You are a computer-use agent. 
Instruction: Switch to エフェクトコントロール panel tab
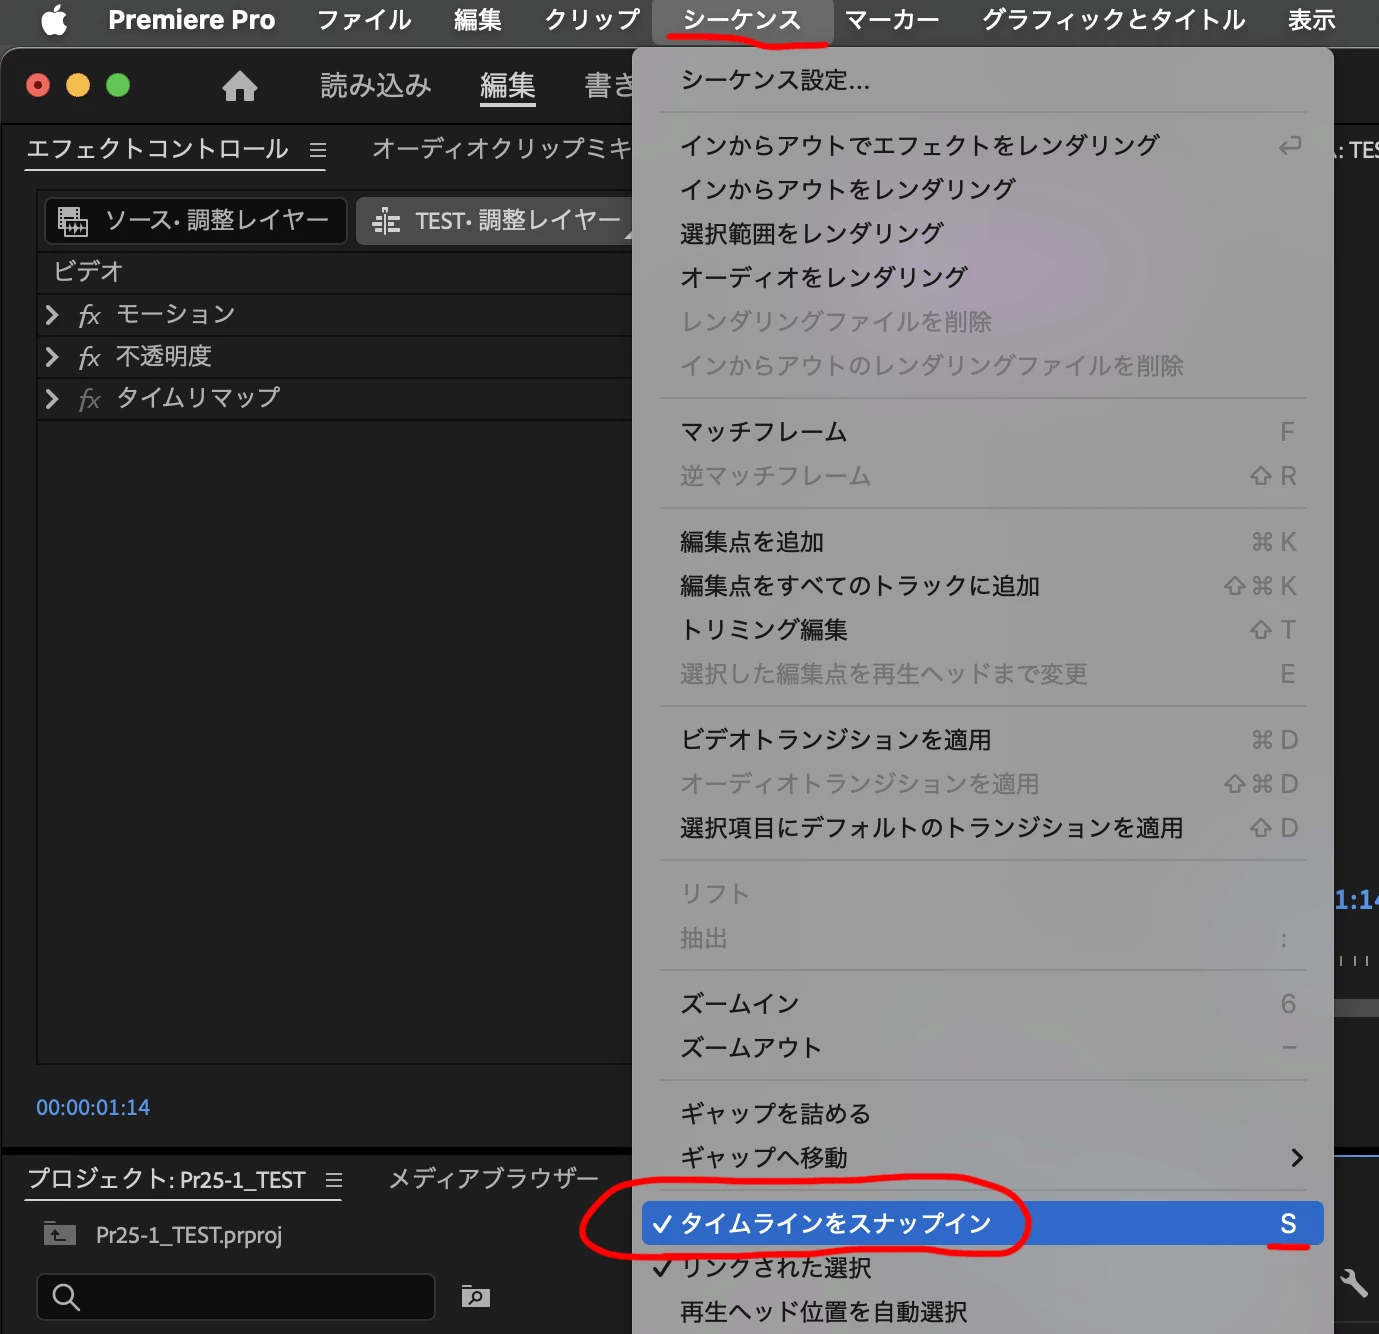(x=157, y=150)
